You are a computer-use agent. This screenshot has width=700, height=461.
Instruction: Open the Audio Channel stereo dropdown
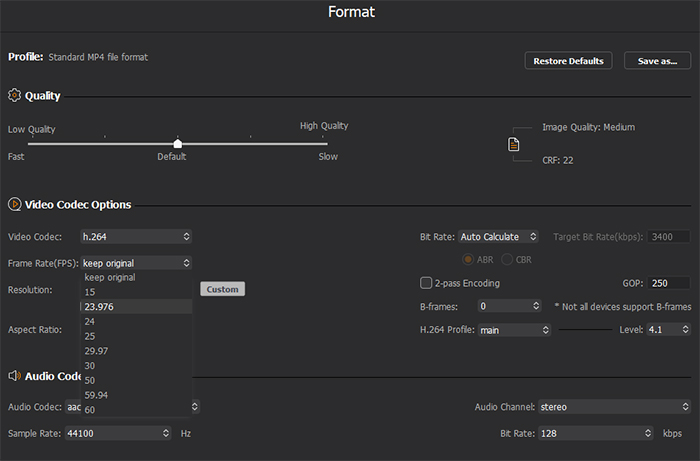click(614, 407)
